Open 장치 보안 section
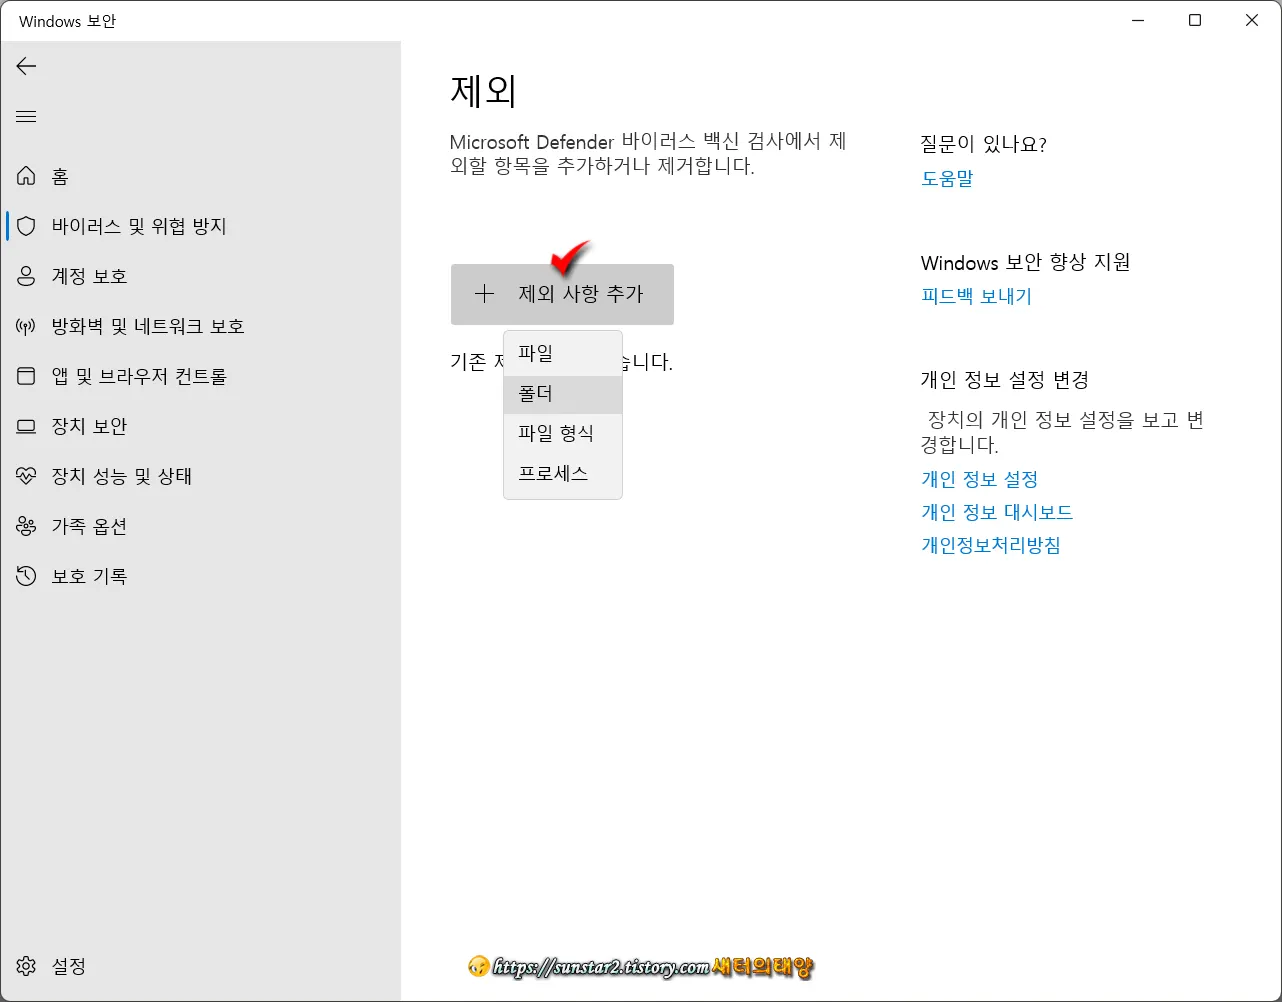 pos(90,425)
